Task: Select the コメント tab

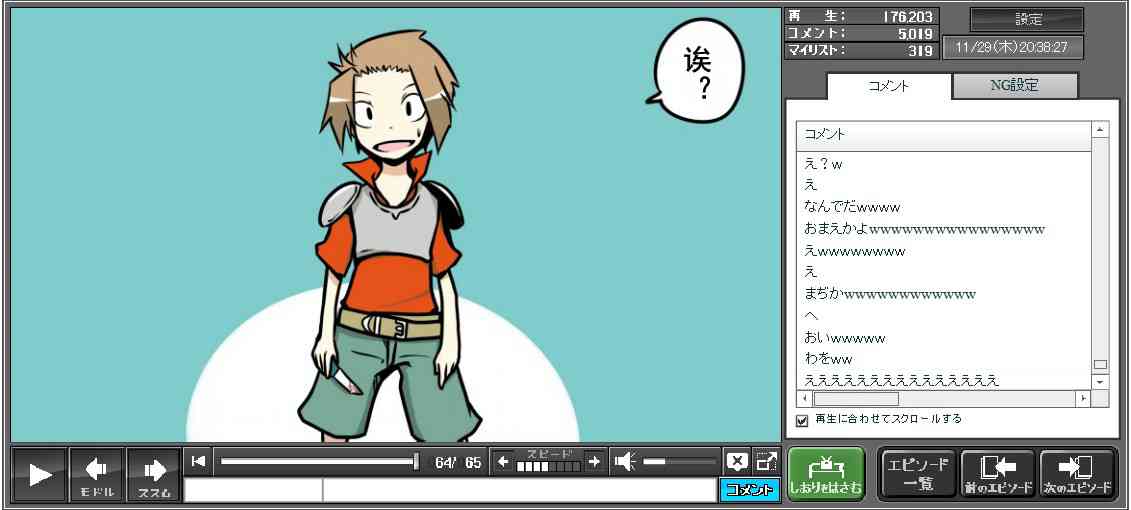Action: click(888, 86)
